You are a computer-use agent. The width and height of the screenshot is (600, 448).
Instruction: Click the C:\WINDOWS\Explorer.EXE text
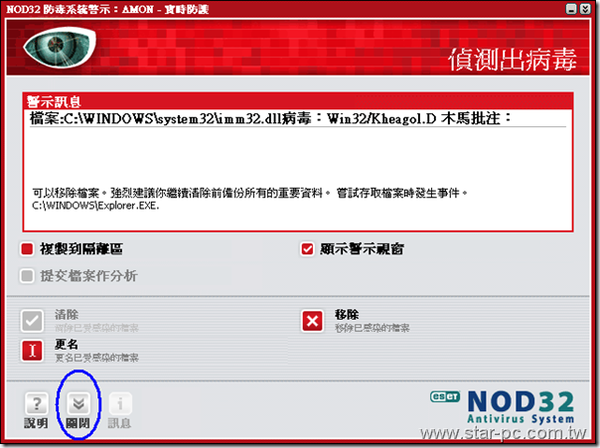click(95, 206)
